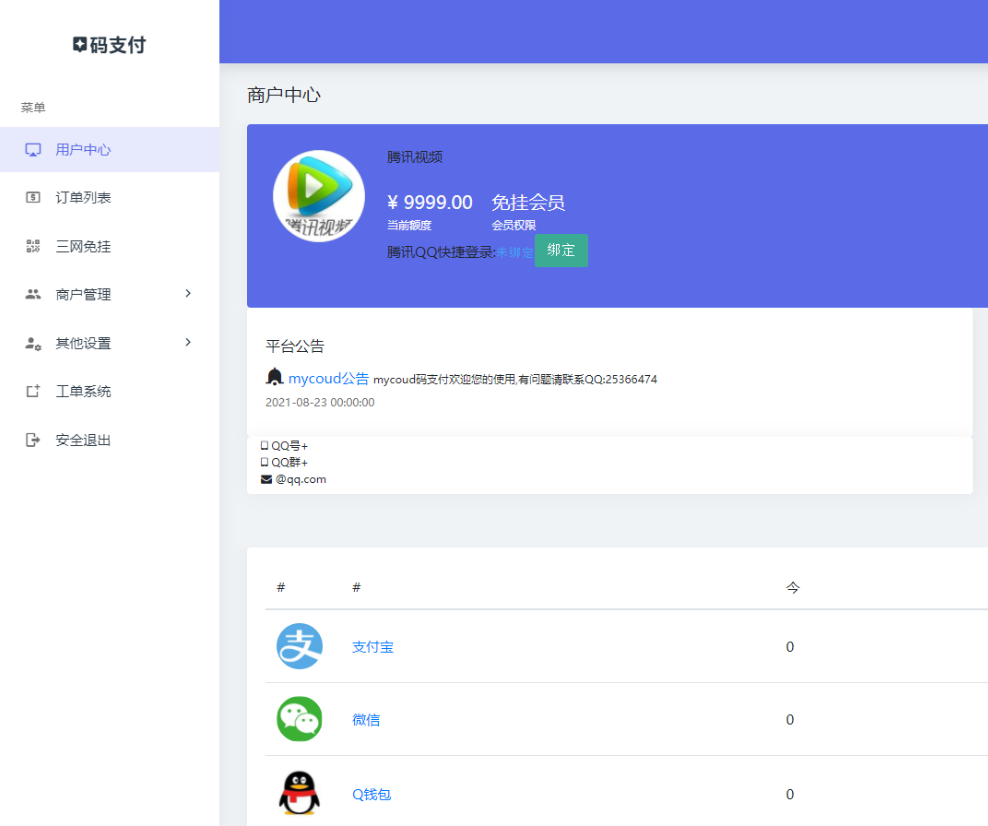Click the 腾讯视频 avatar image
988x826 pixels.
[319, 196]
